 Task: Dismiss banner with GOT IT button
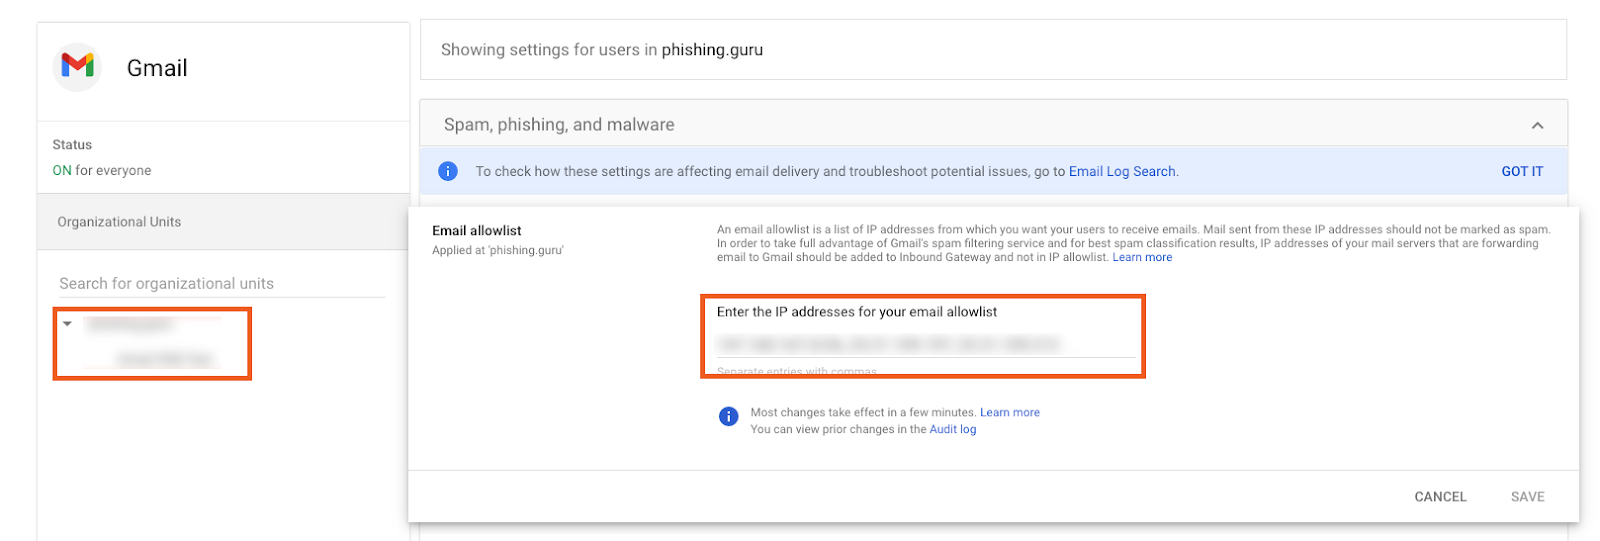point(1521,171)
